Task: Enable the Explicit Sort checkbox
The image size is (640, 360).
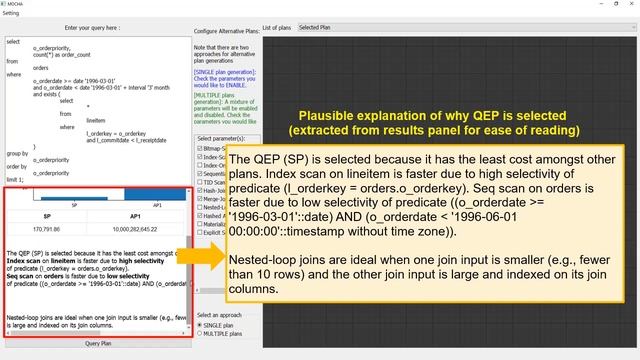Action: 200,232
